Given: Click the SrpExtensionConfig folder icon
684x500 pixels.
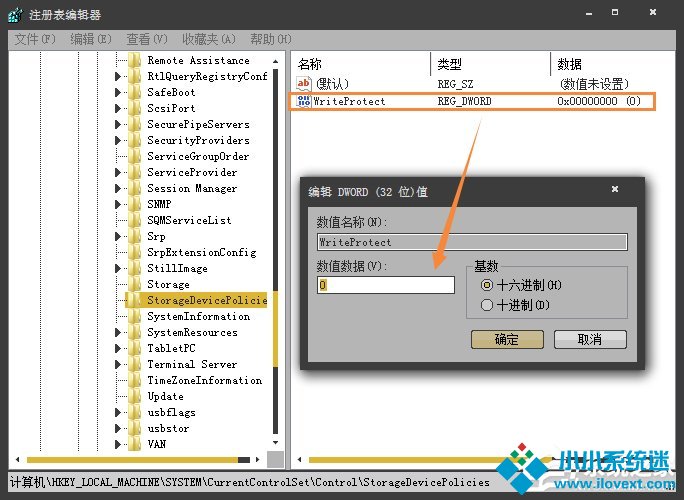Looking at the screenshot, I should click(135, 252).
